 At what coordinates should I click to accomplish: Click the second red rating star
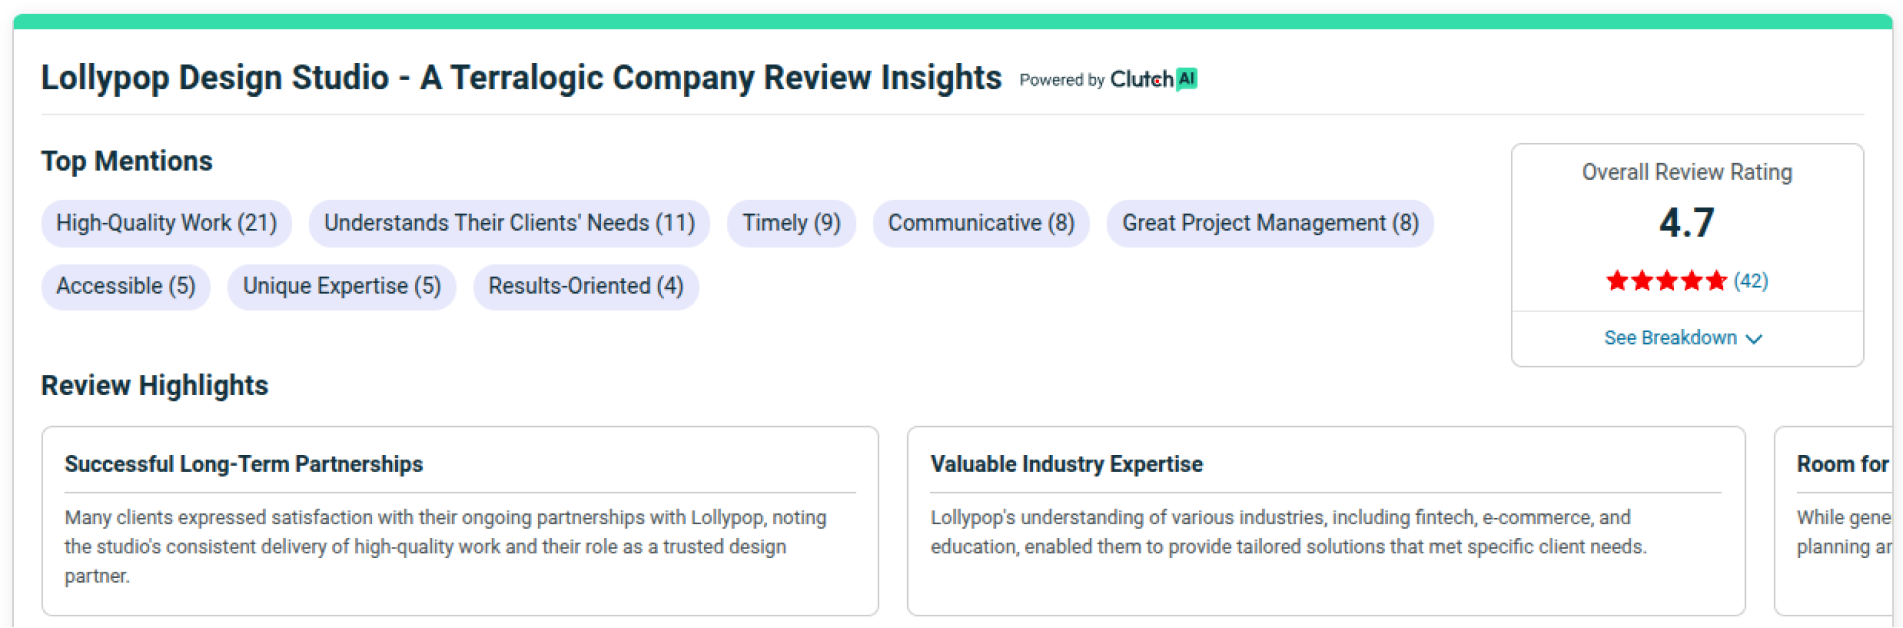tap(1642, 281)
